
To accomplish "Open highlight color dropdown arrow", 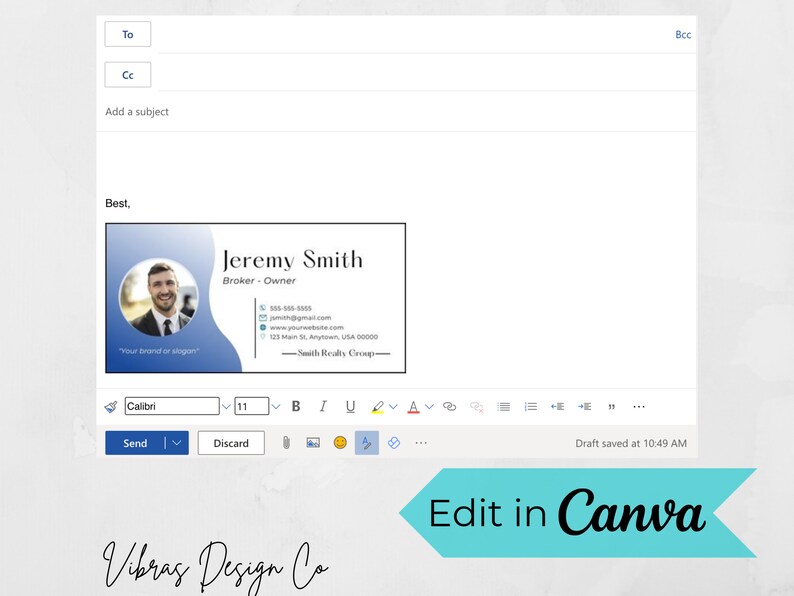I will coord(393,407).
